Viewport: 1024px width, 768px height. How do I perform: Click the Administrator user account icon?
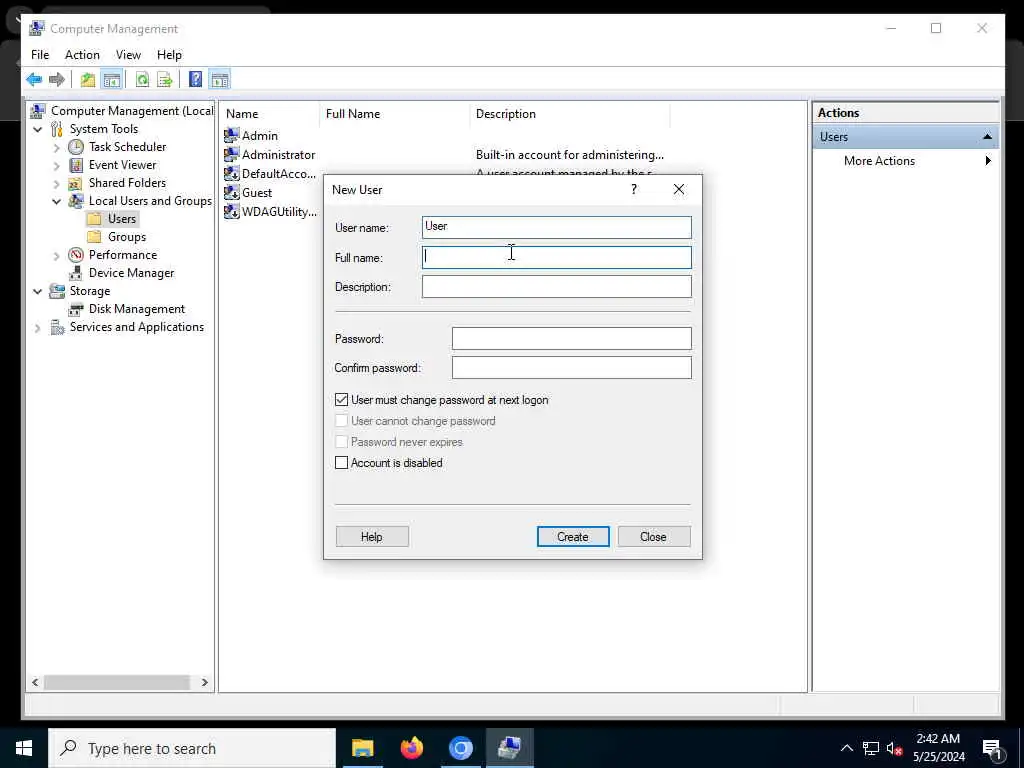click(231, 154)
